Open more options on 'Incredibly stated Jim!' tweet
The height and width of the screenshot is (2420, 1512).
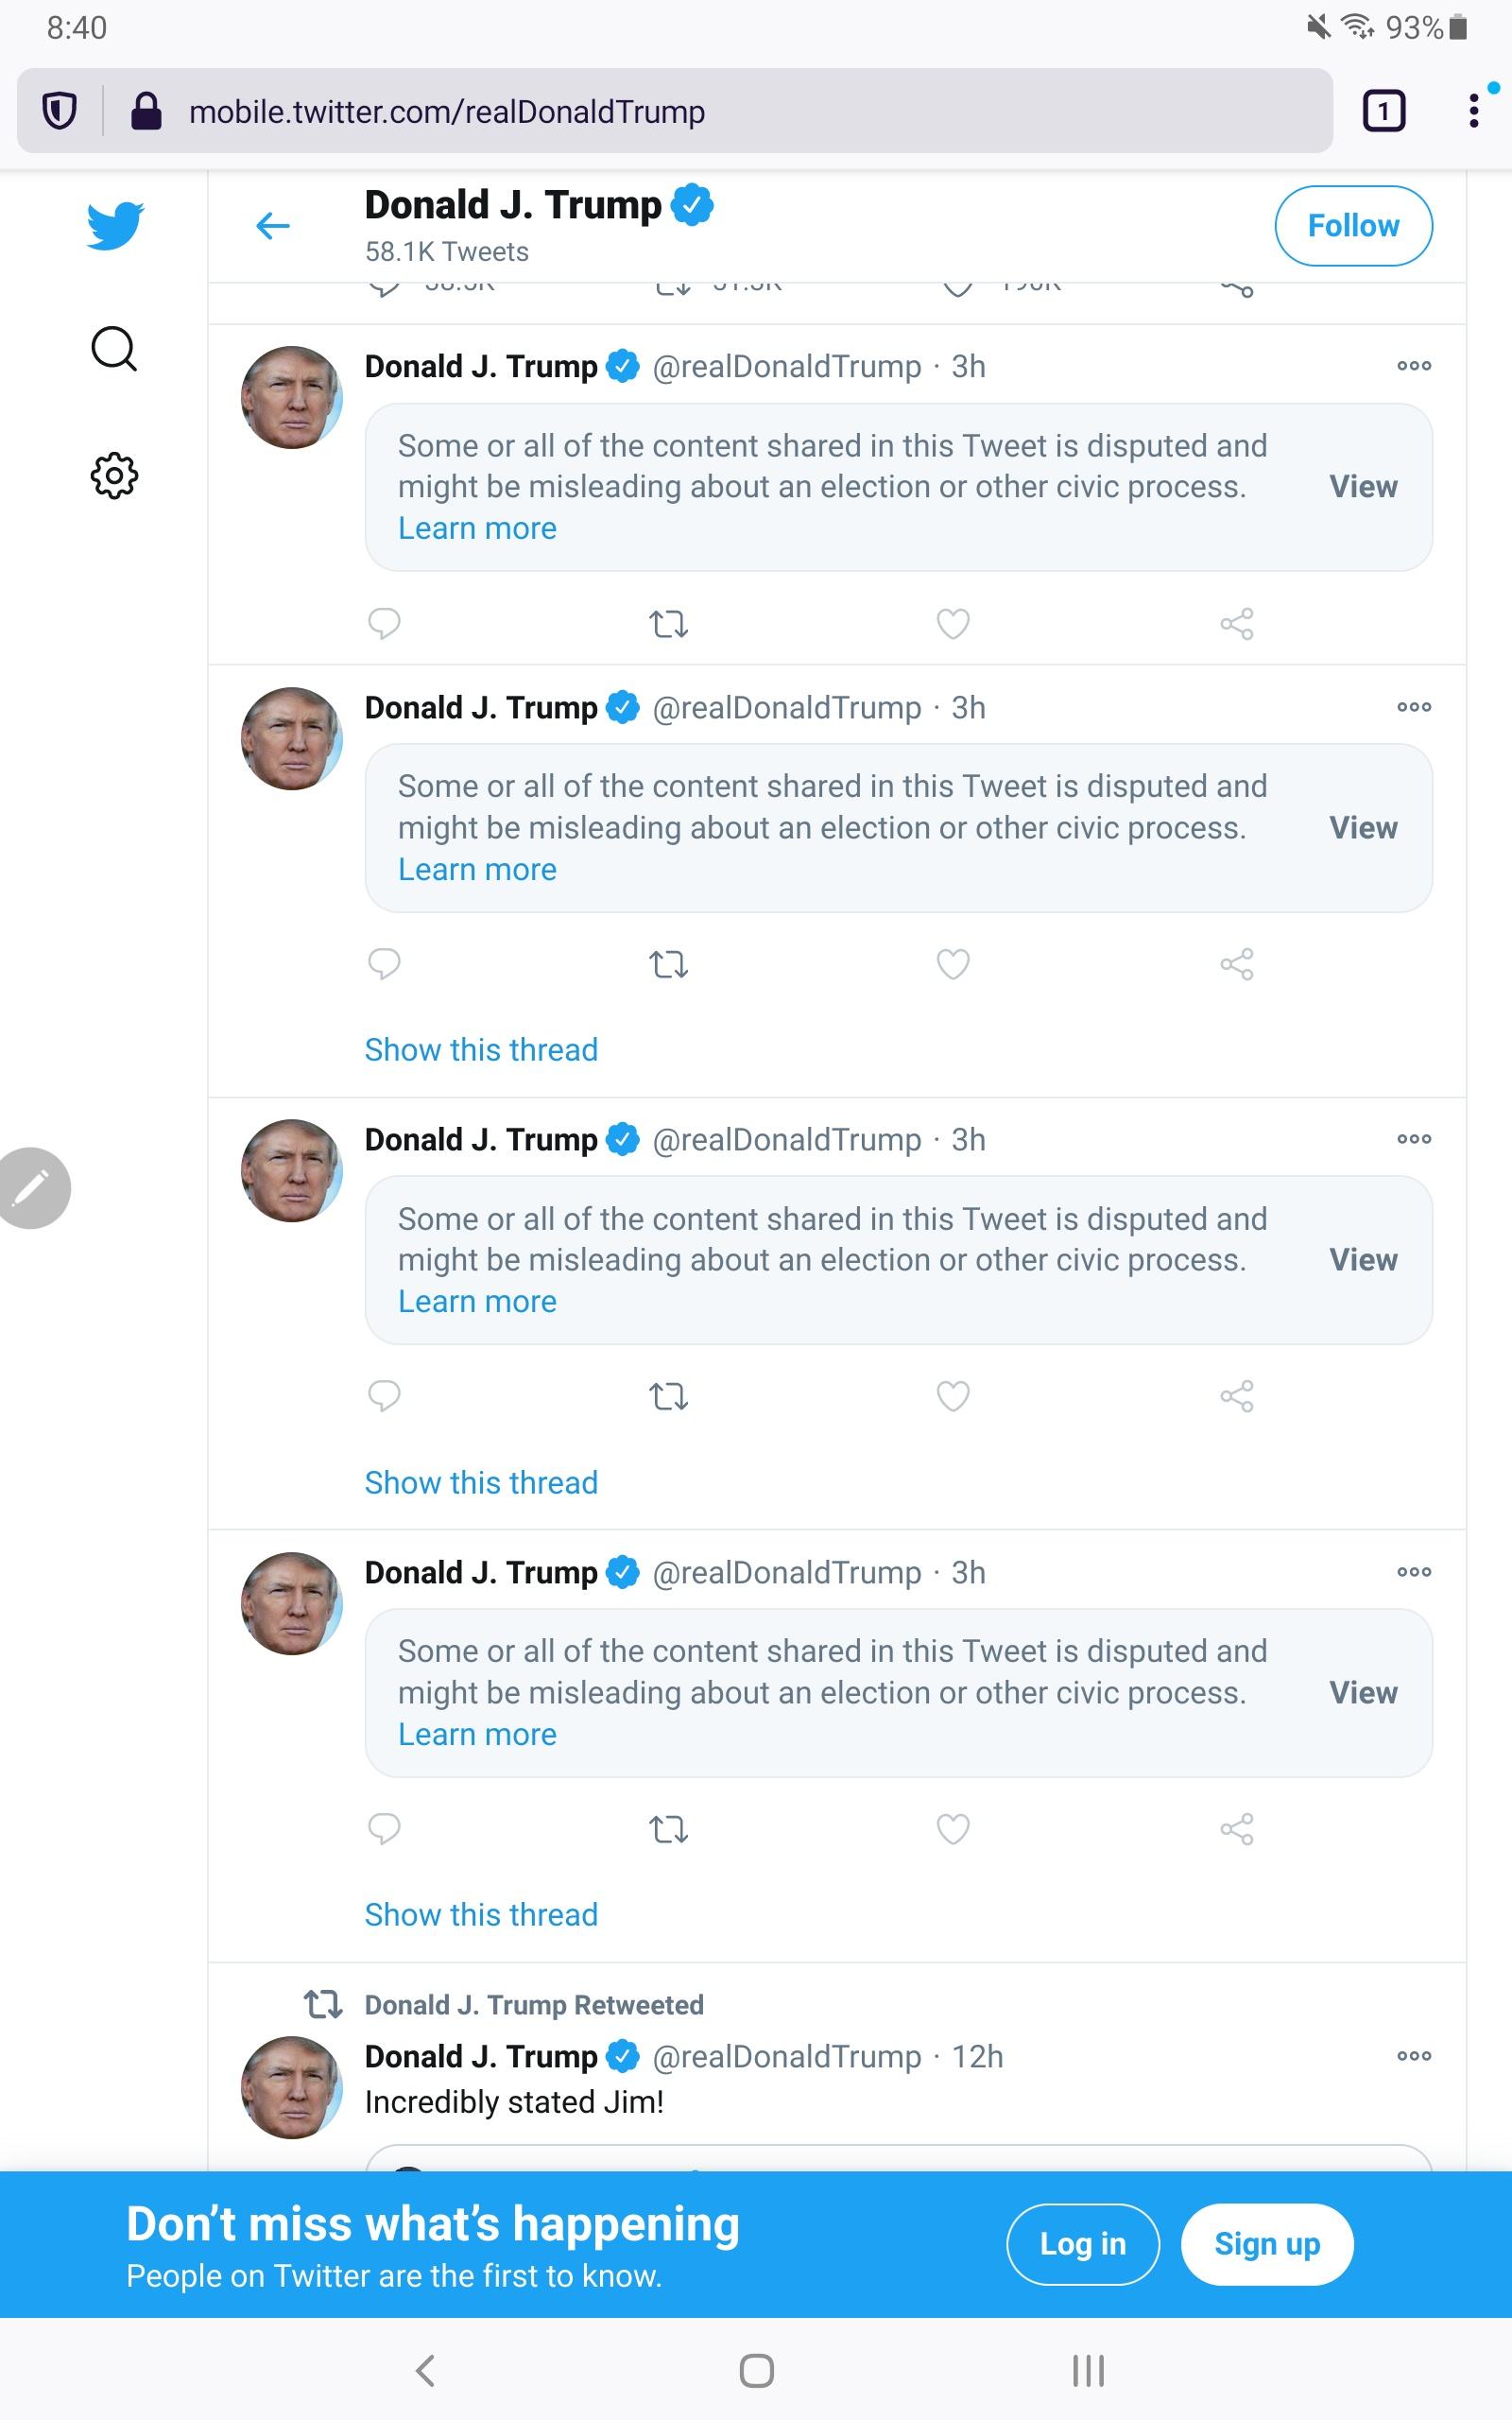tap(1414, 2056)
